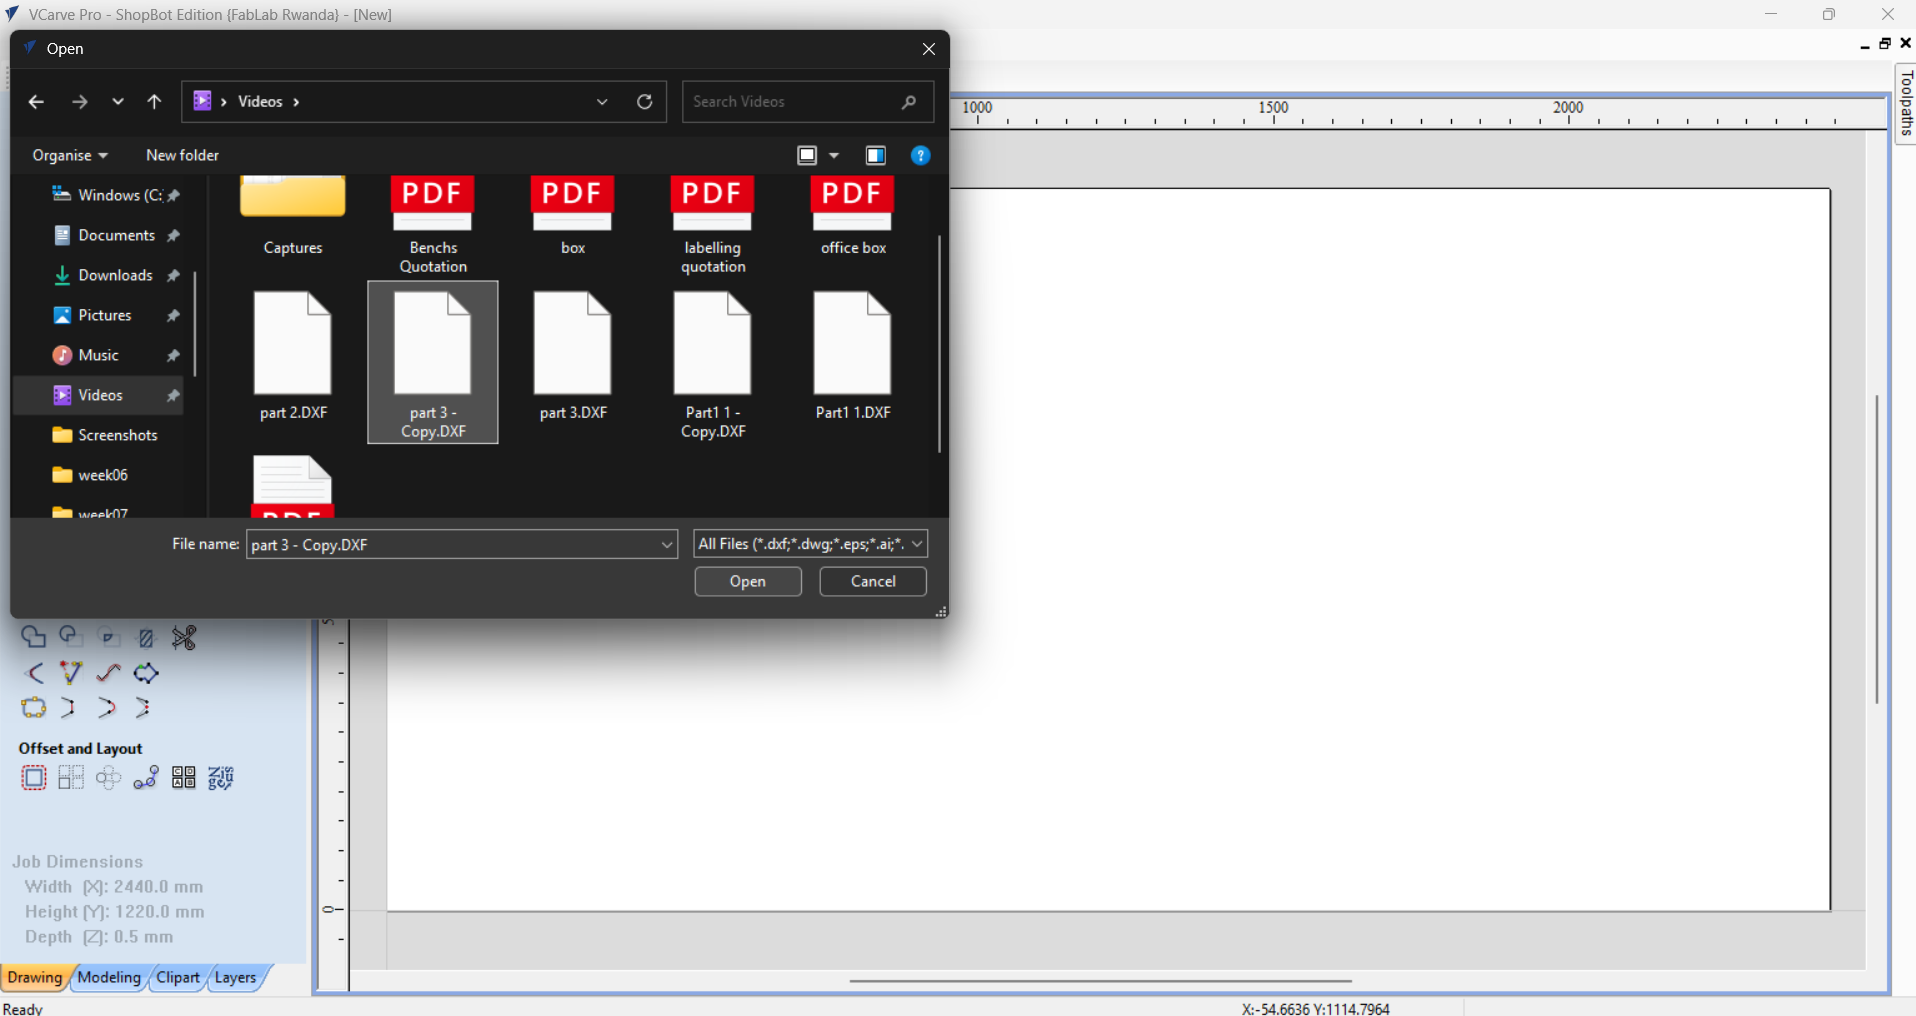Go back in the Open dialog
This screenshot has height=1016, width=1916.
(x=36, y=102)
